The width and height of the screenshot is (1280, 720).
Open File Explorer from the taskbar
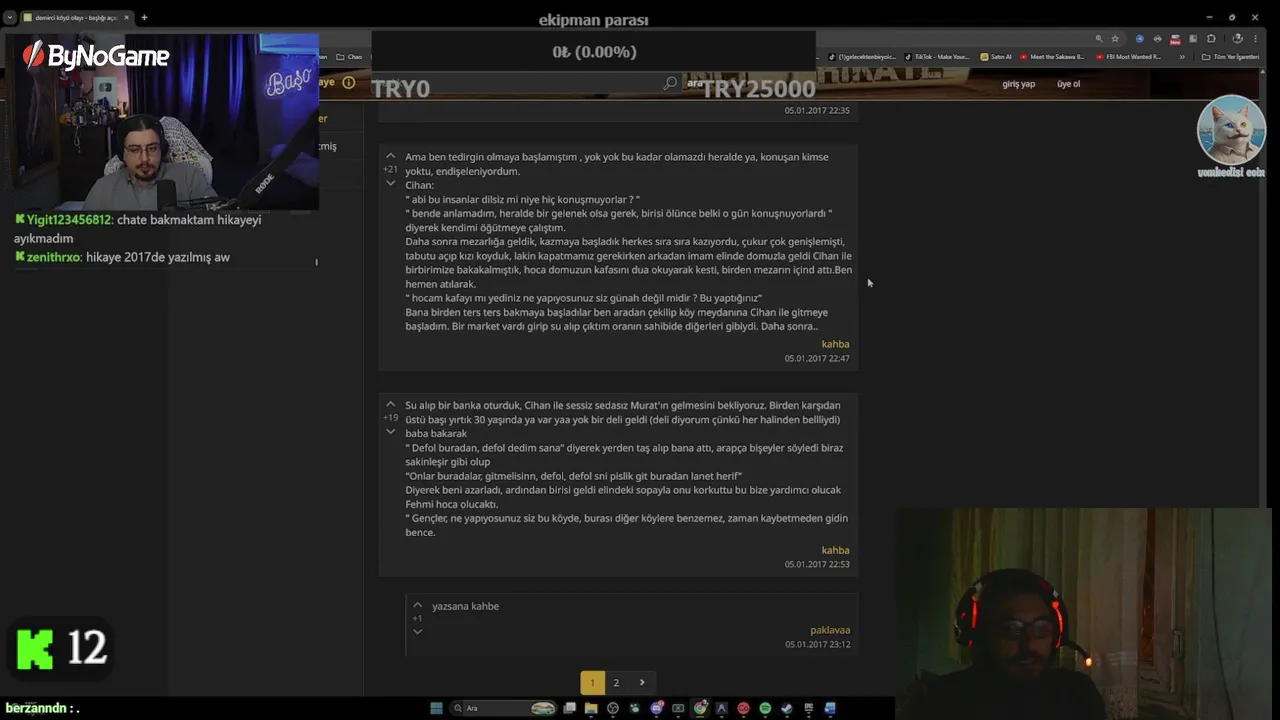pos(591,708)
